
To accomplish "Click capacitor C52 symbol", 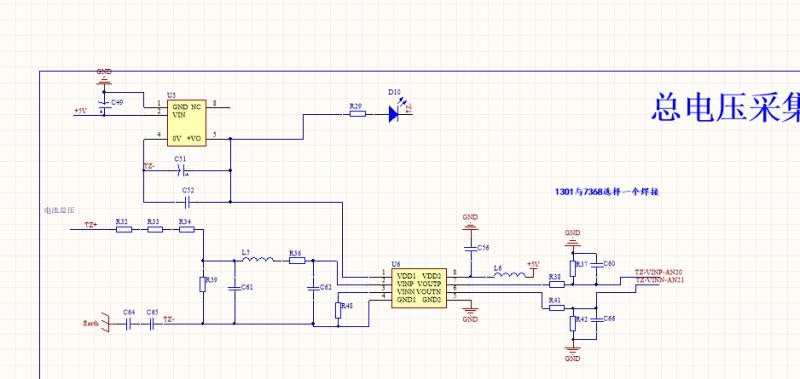I will pyautogui.click(x=187, y=202).
